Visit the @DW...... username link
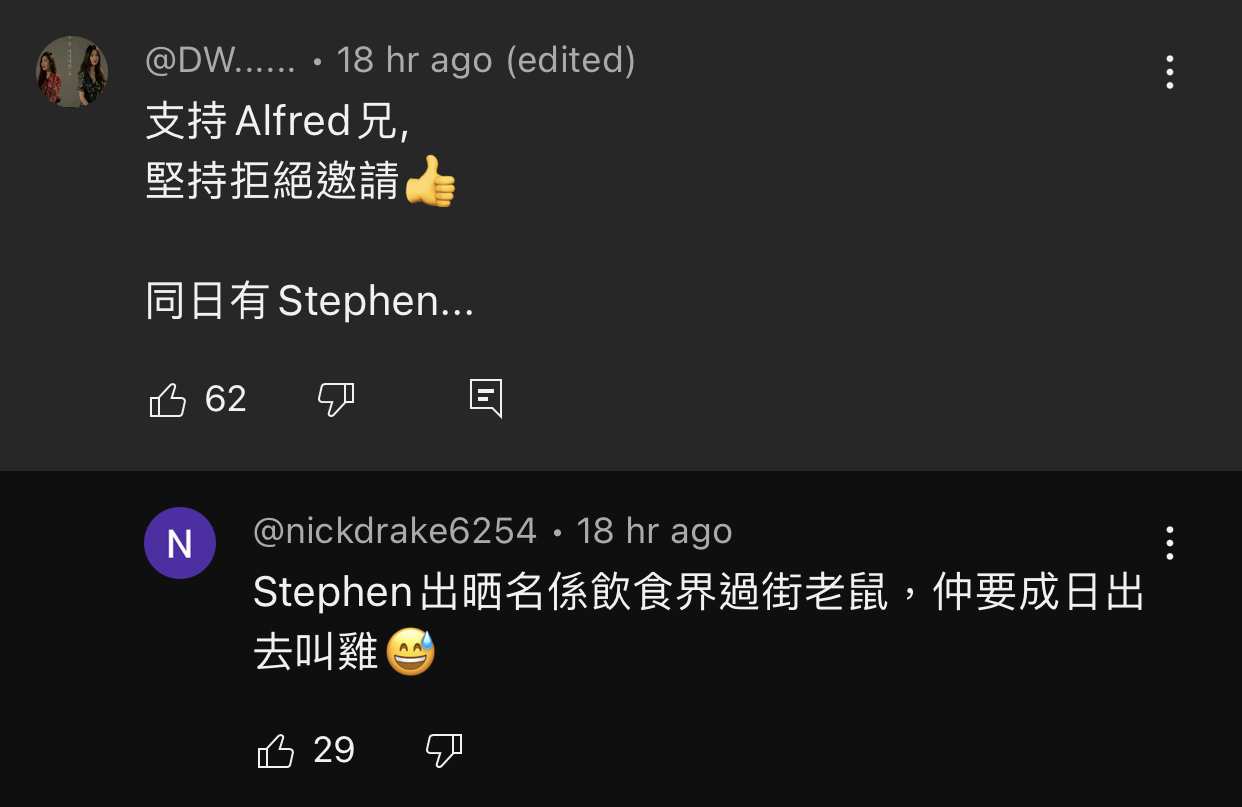The height and width of the screenshot is (807, 1242). [x=221, y=60]
